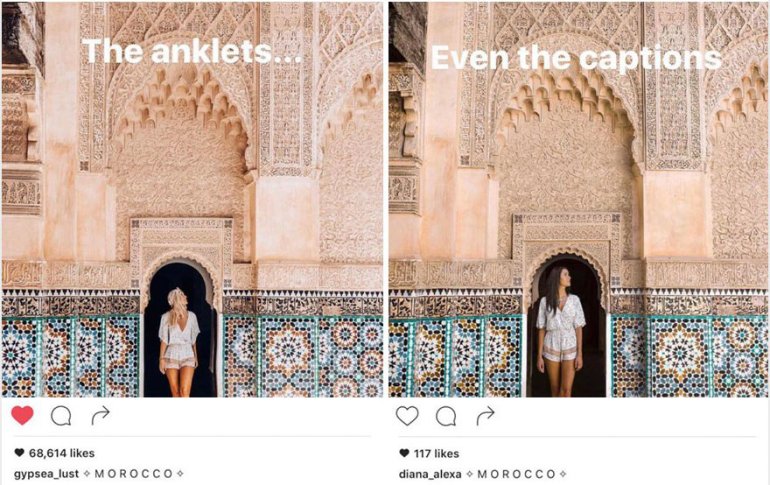Click MOROCCO caption under gypsea_lust post
770x485 pixels.
[133, 474]
